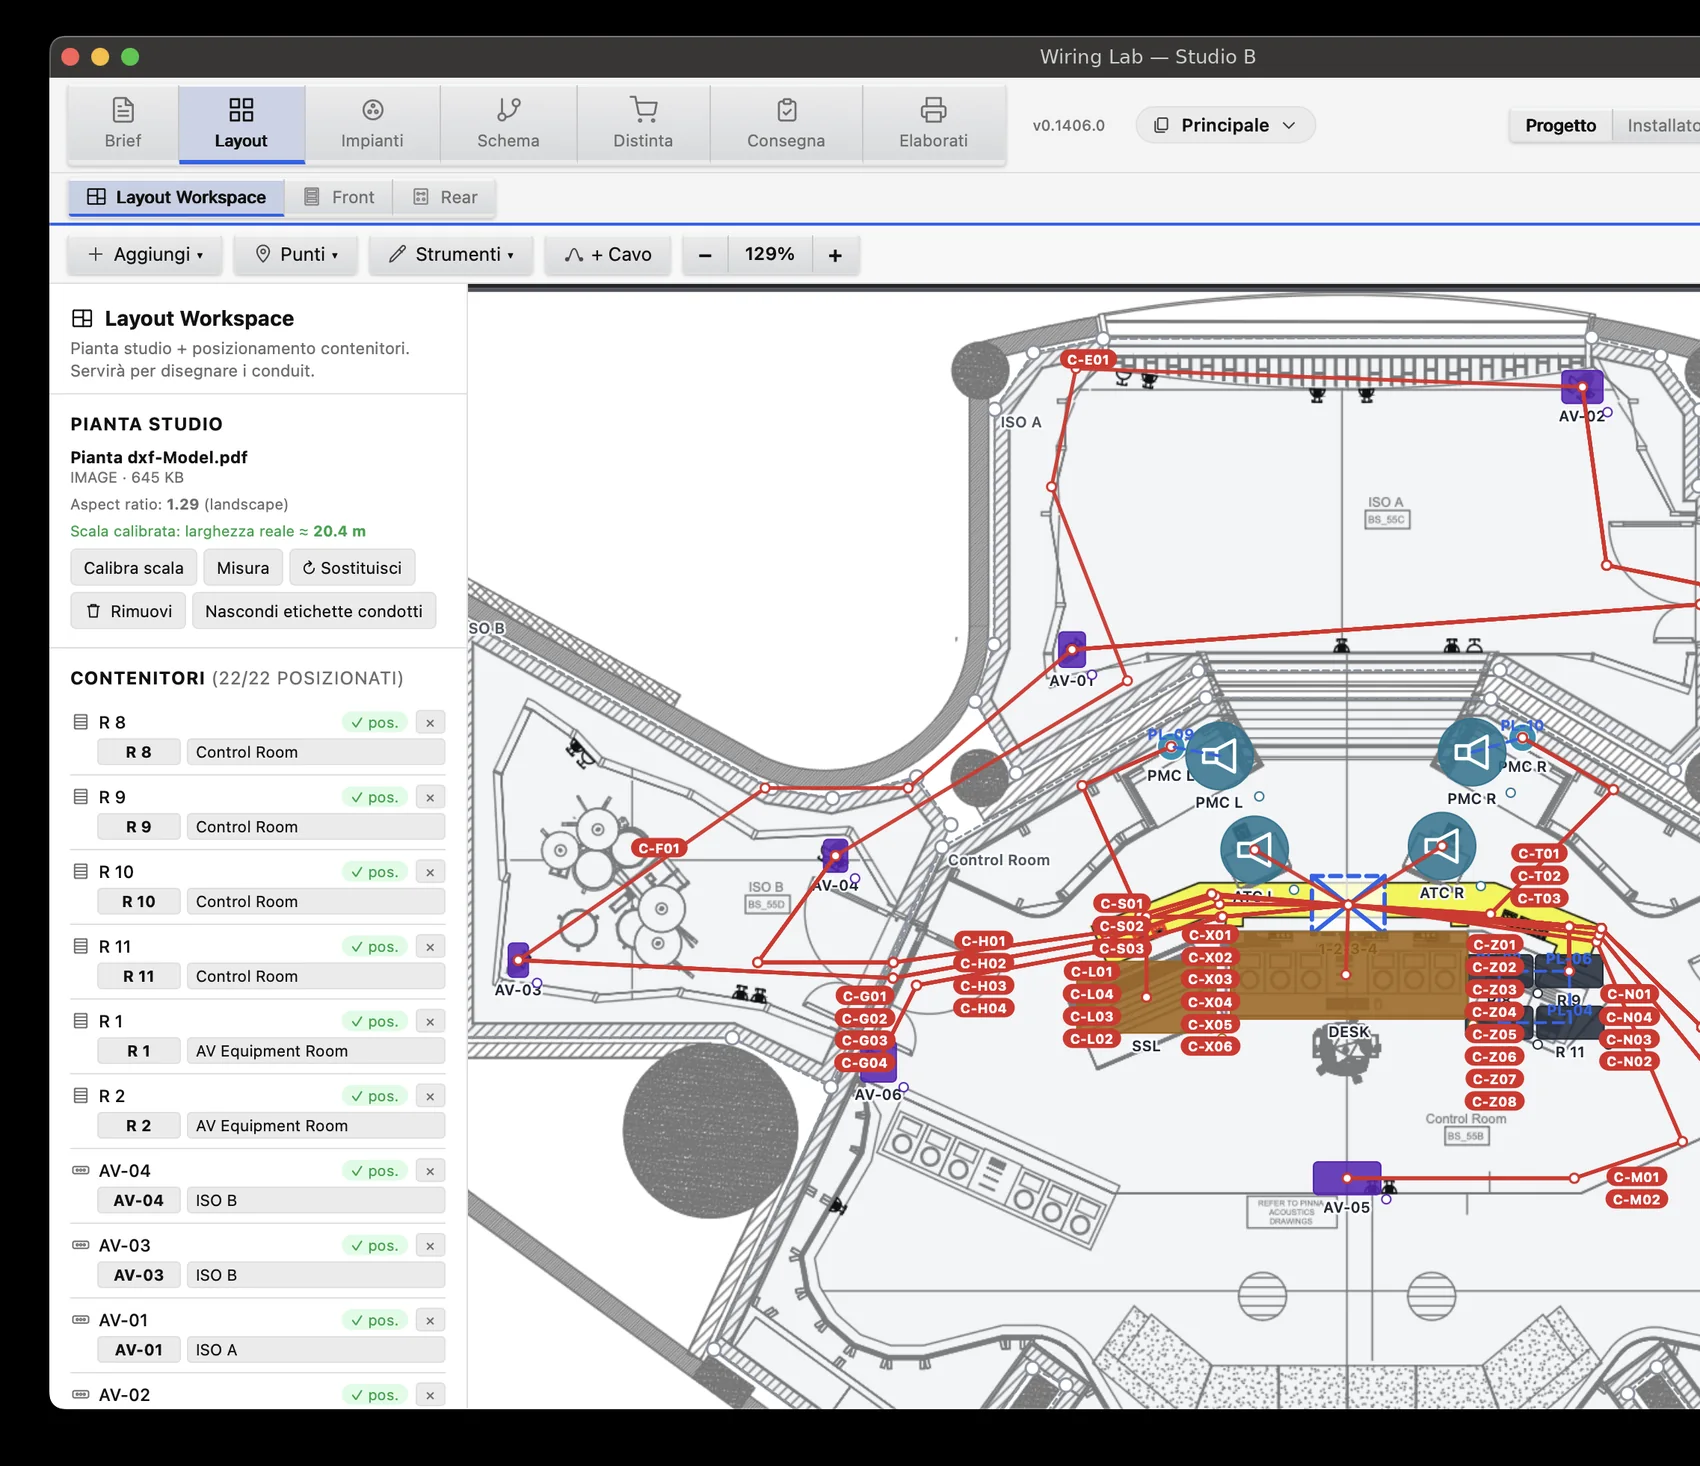Click the Misura button

pos(243,568)
